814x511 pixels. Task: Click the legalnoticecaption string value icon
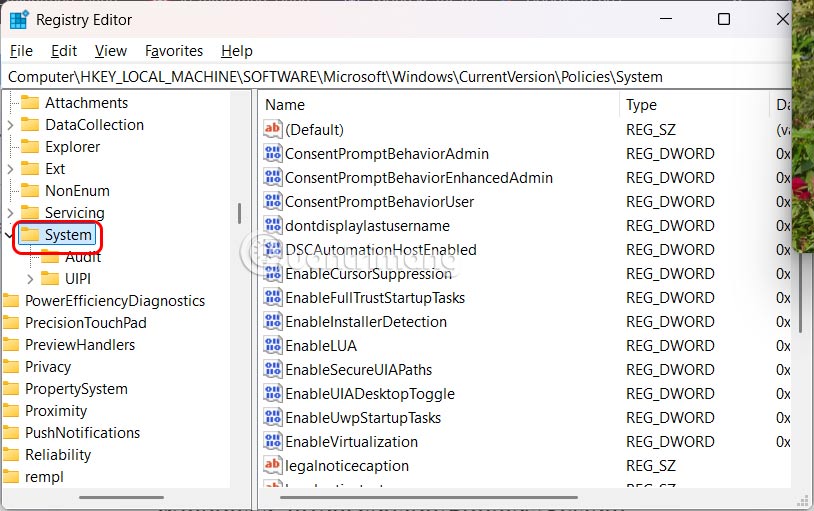point(273,466)
